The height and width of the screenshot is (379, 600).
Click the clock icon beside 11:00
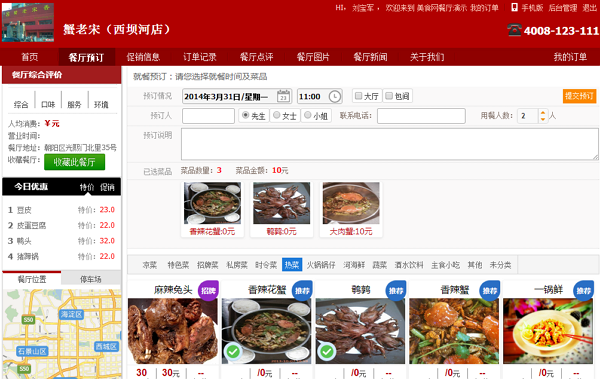tap(335, 96)
